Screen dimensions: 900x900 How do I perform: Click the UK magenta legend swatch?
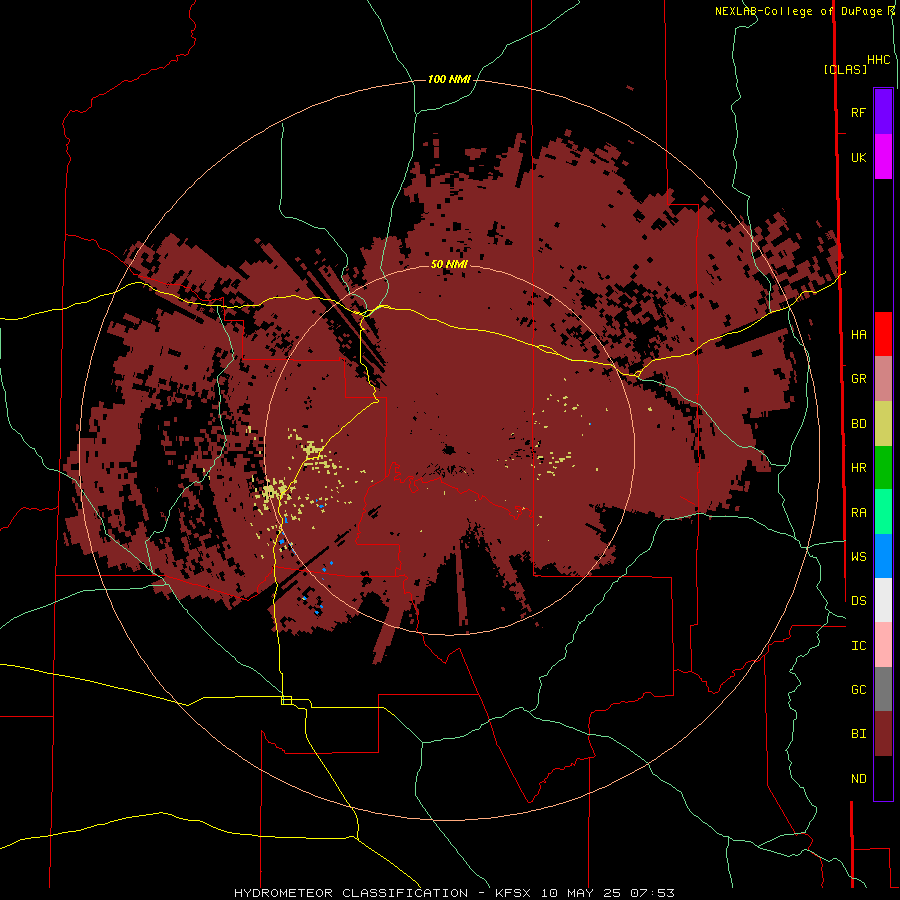pyautogui.click(x=883, y=157)
